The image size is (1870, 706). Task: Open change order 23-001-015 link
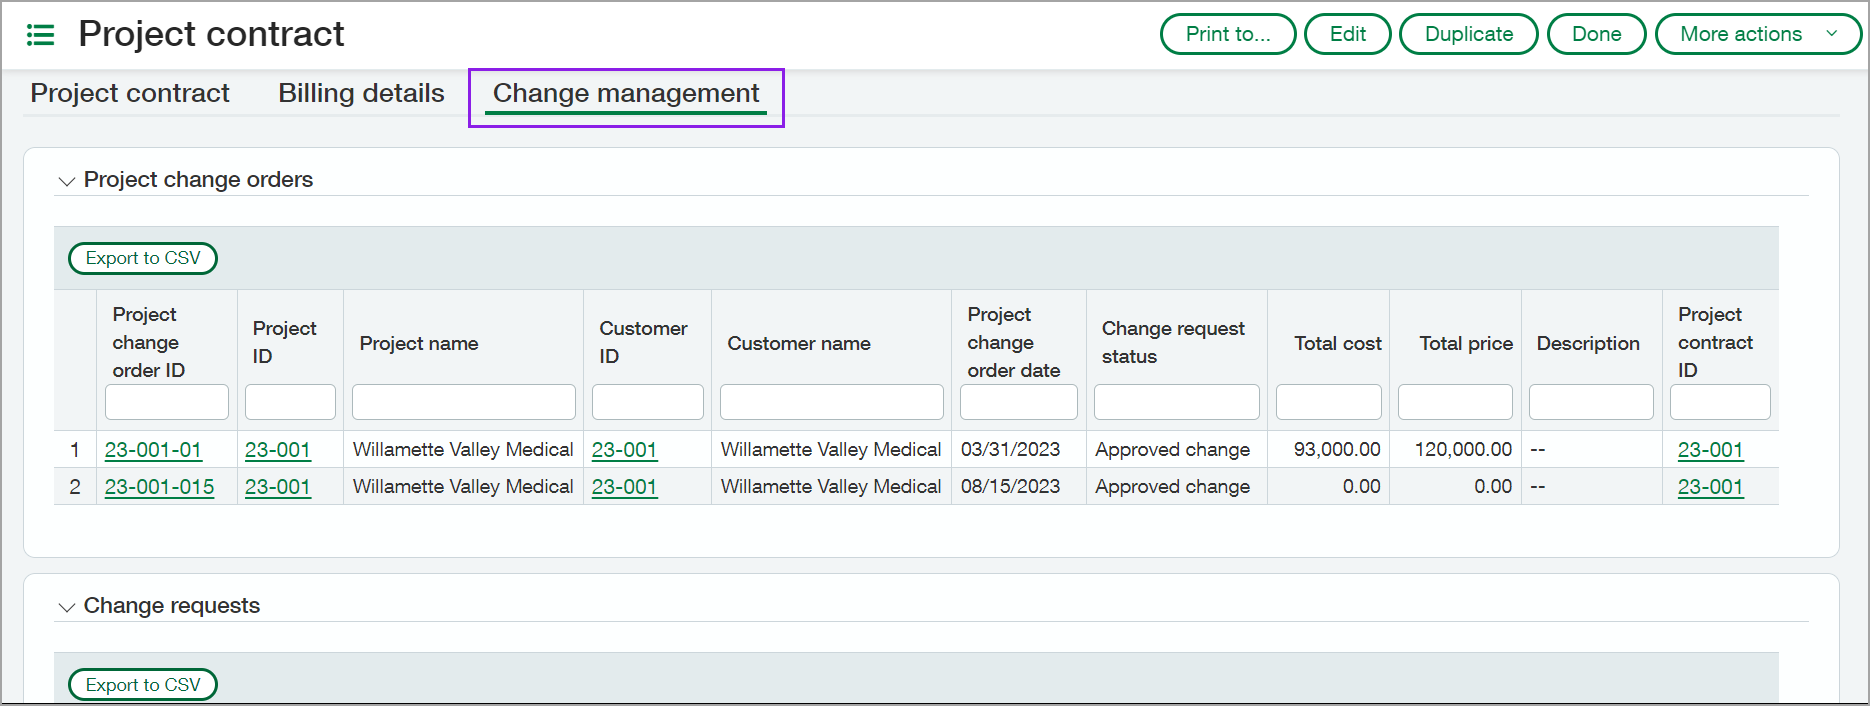point(159,487)
